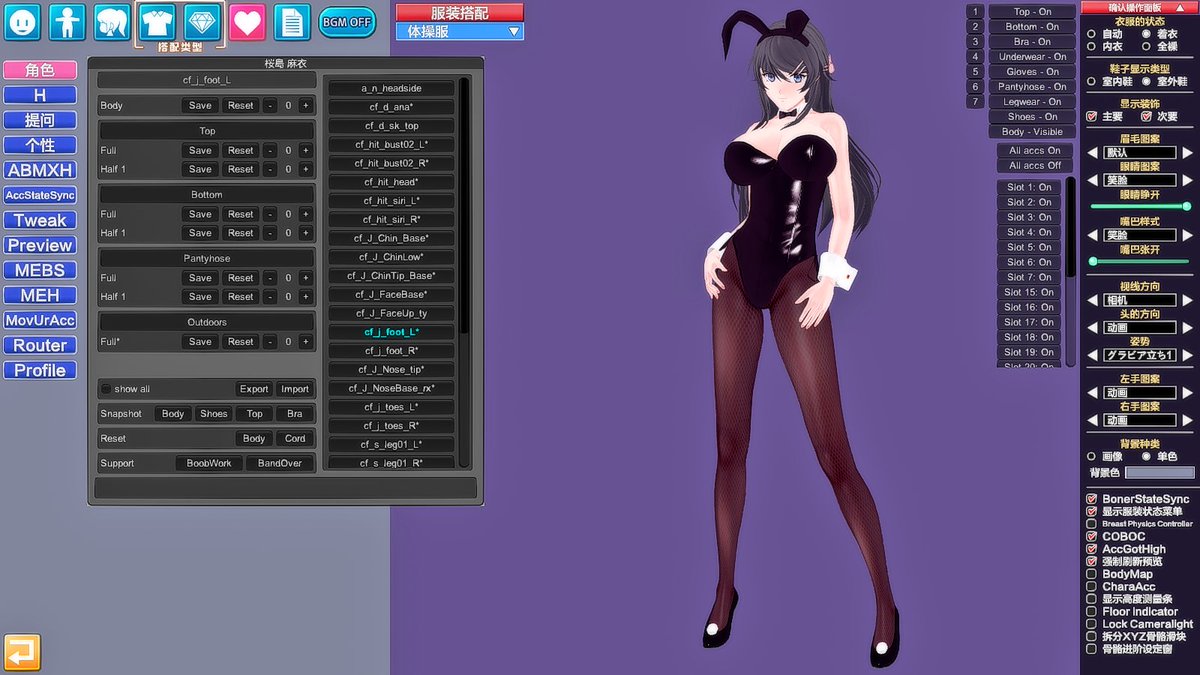
Task: Click next arrow for 右手图案
Action: (1187, 420)
